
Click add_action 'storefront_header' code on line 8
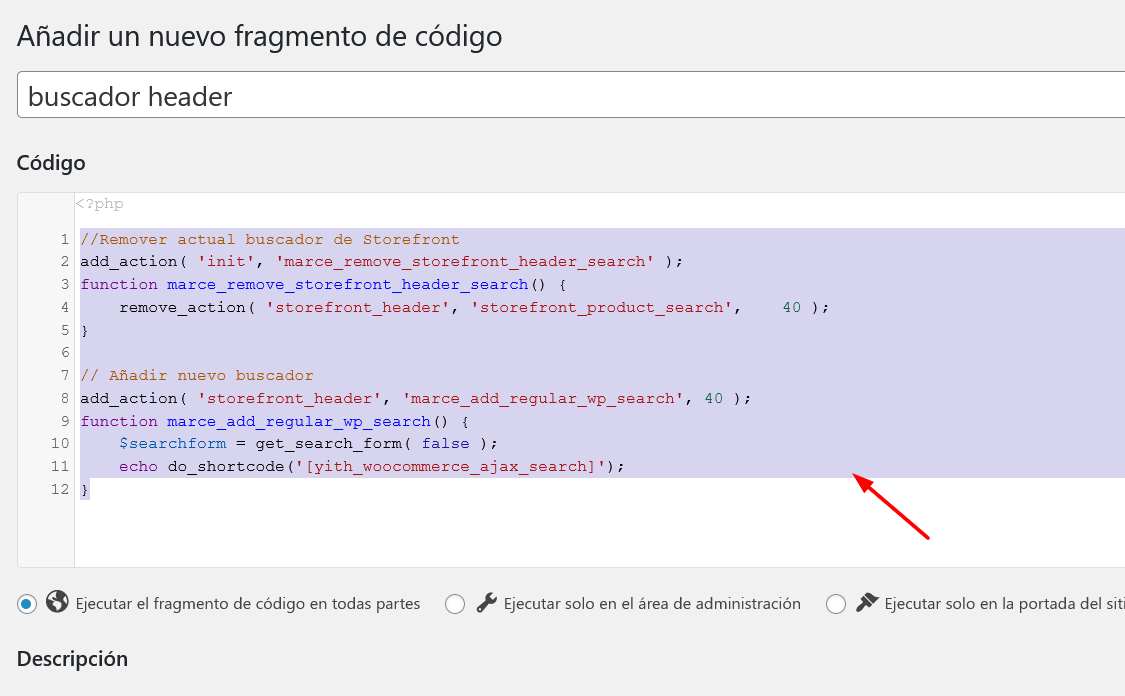click(x=415, y=398)
